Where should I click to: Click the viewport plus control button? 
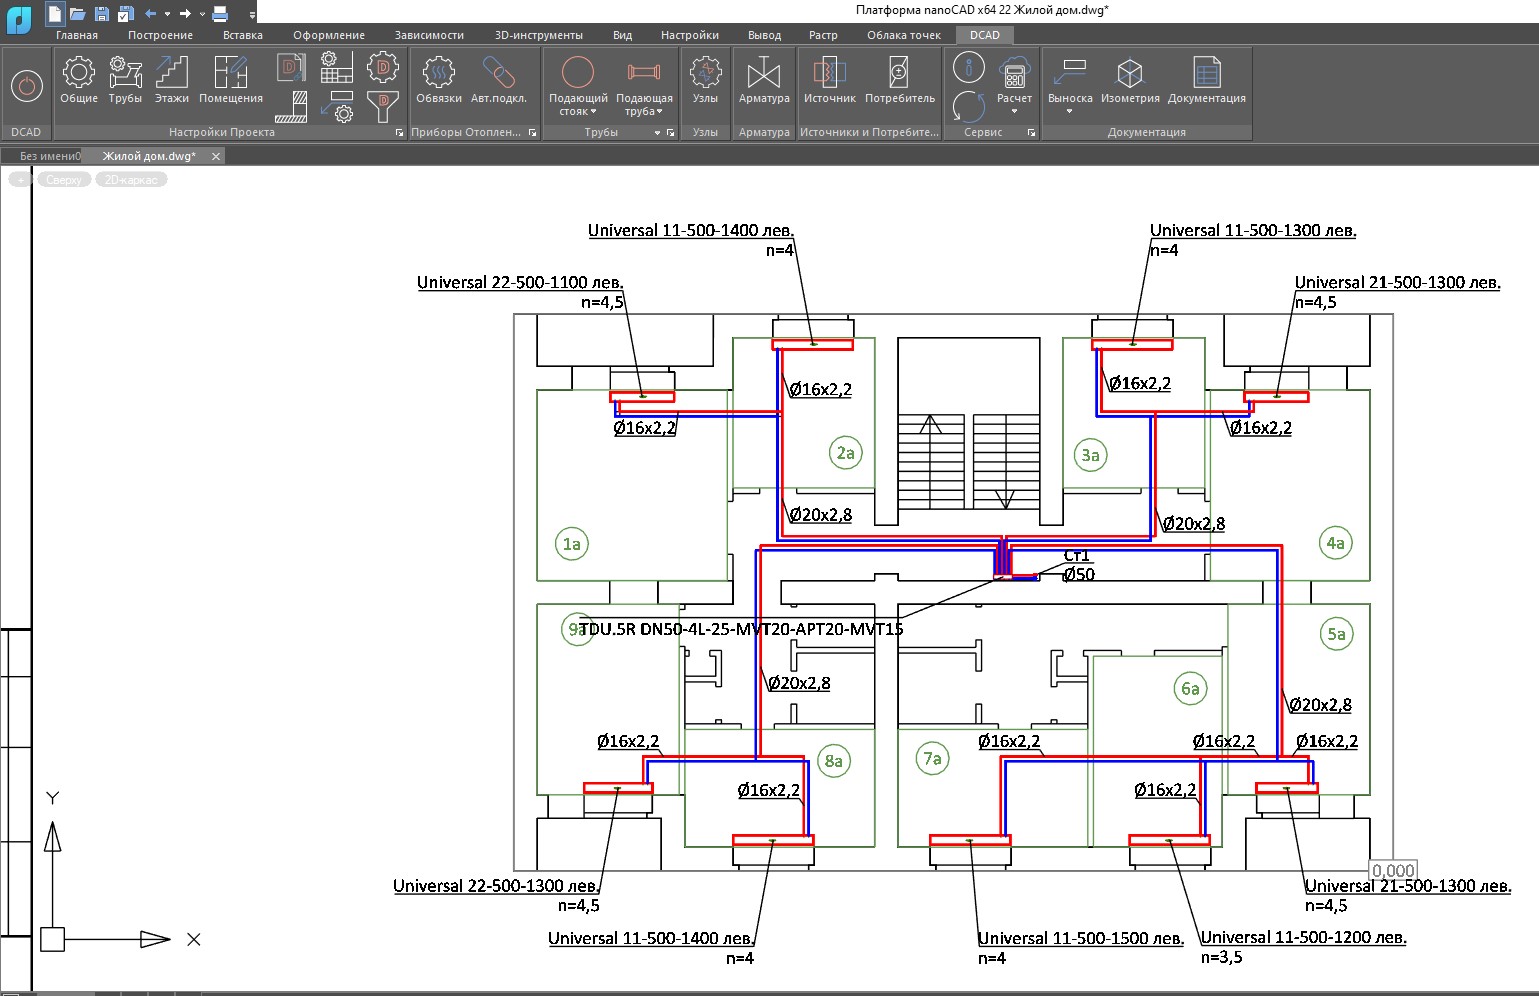(21, 180)
